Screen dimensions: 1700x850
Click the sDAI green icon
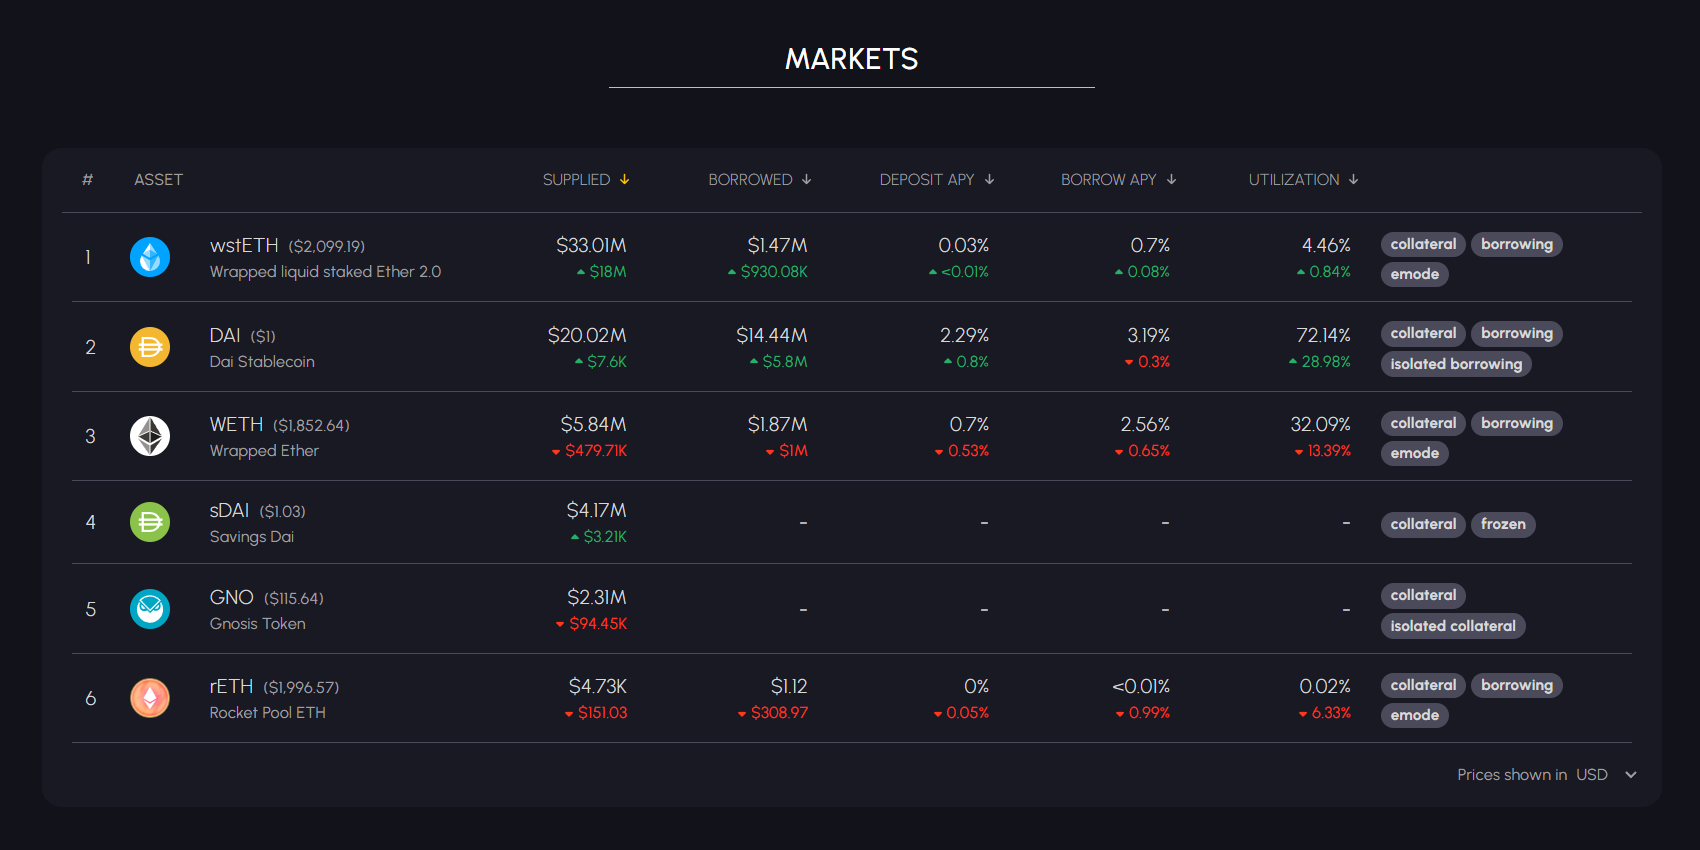150,522
